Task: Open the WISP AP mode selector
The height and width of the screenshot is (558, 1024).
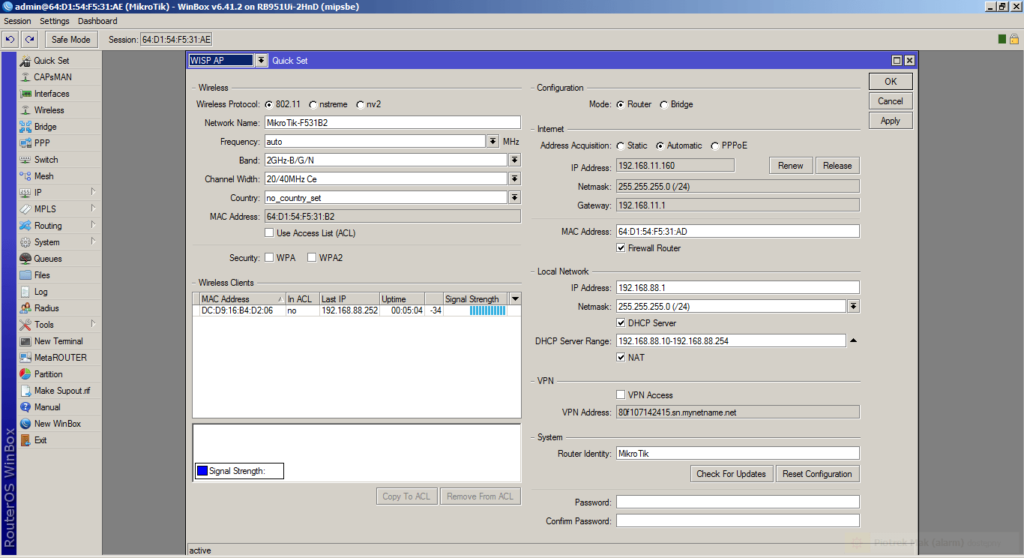Action: [x=262, y=61]
